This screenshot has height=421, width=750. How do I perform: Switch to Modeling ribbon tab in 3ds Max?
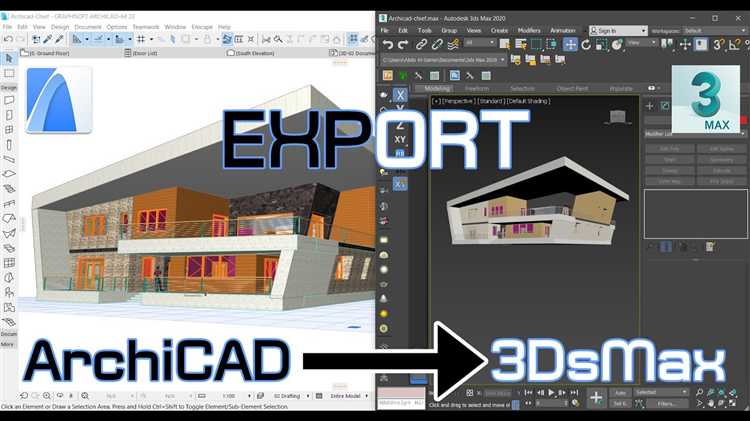pyautogui.click(x=436, y=89)
